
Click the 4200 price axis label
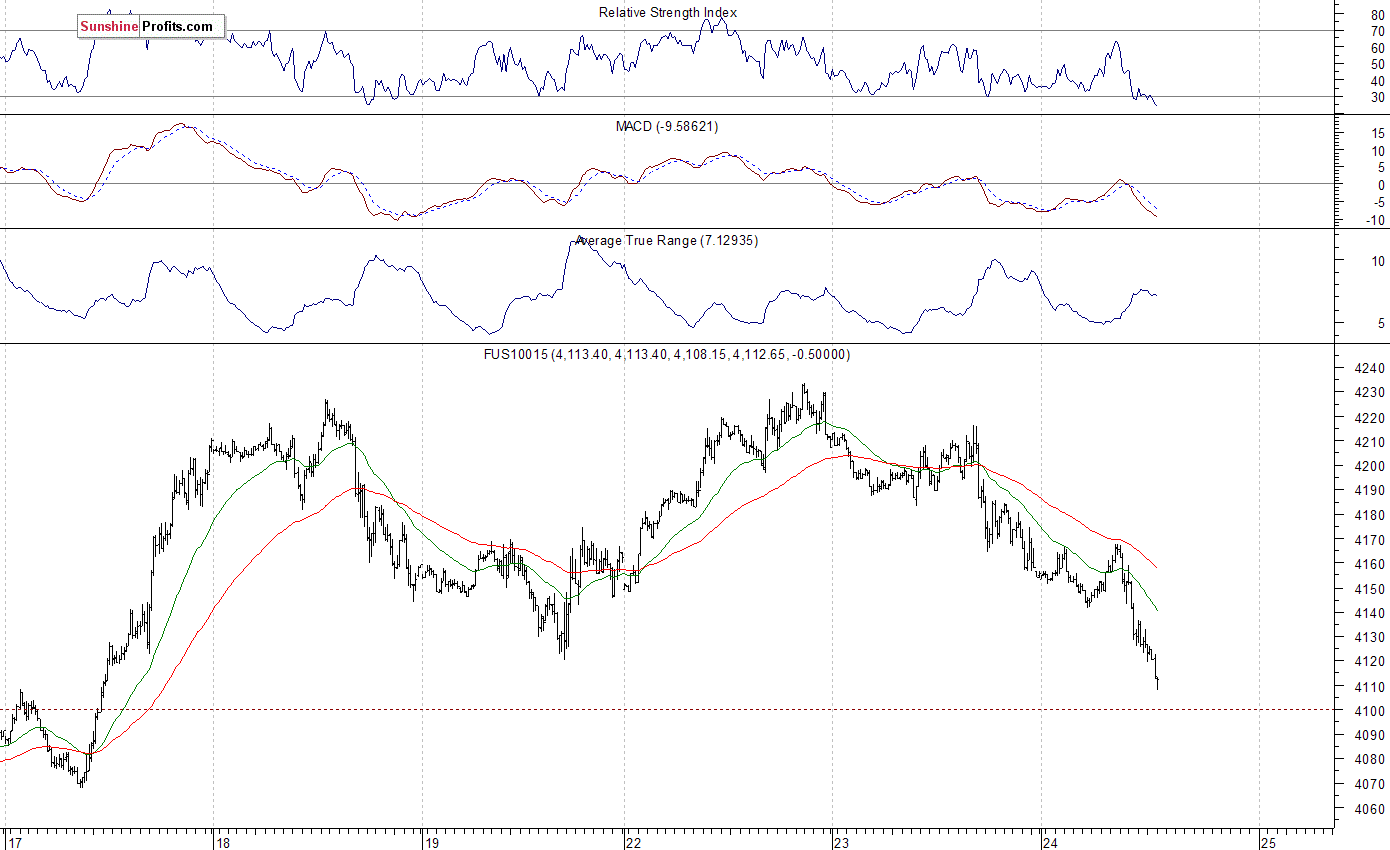(x=1369, y=466)
